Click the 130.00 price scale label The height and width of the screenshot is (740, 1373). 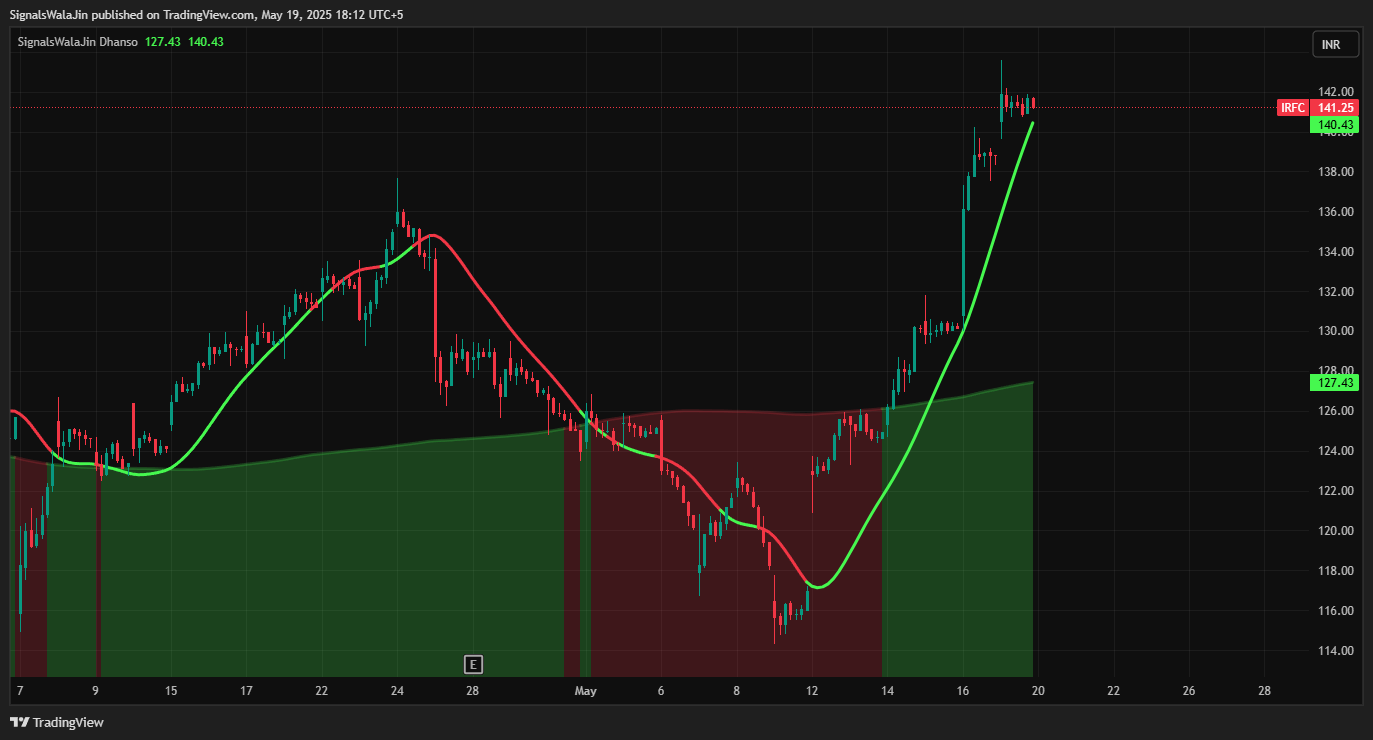click(1335, 331)
